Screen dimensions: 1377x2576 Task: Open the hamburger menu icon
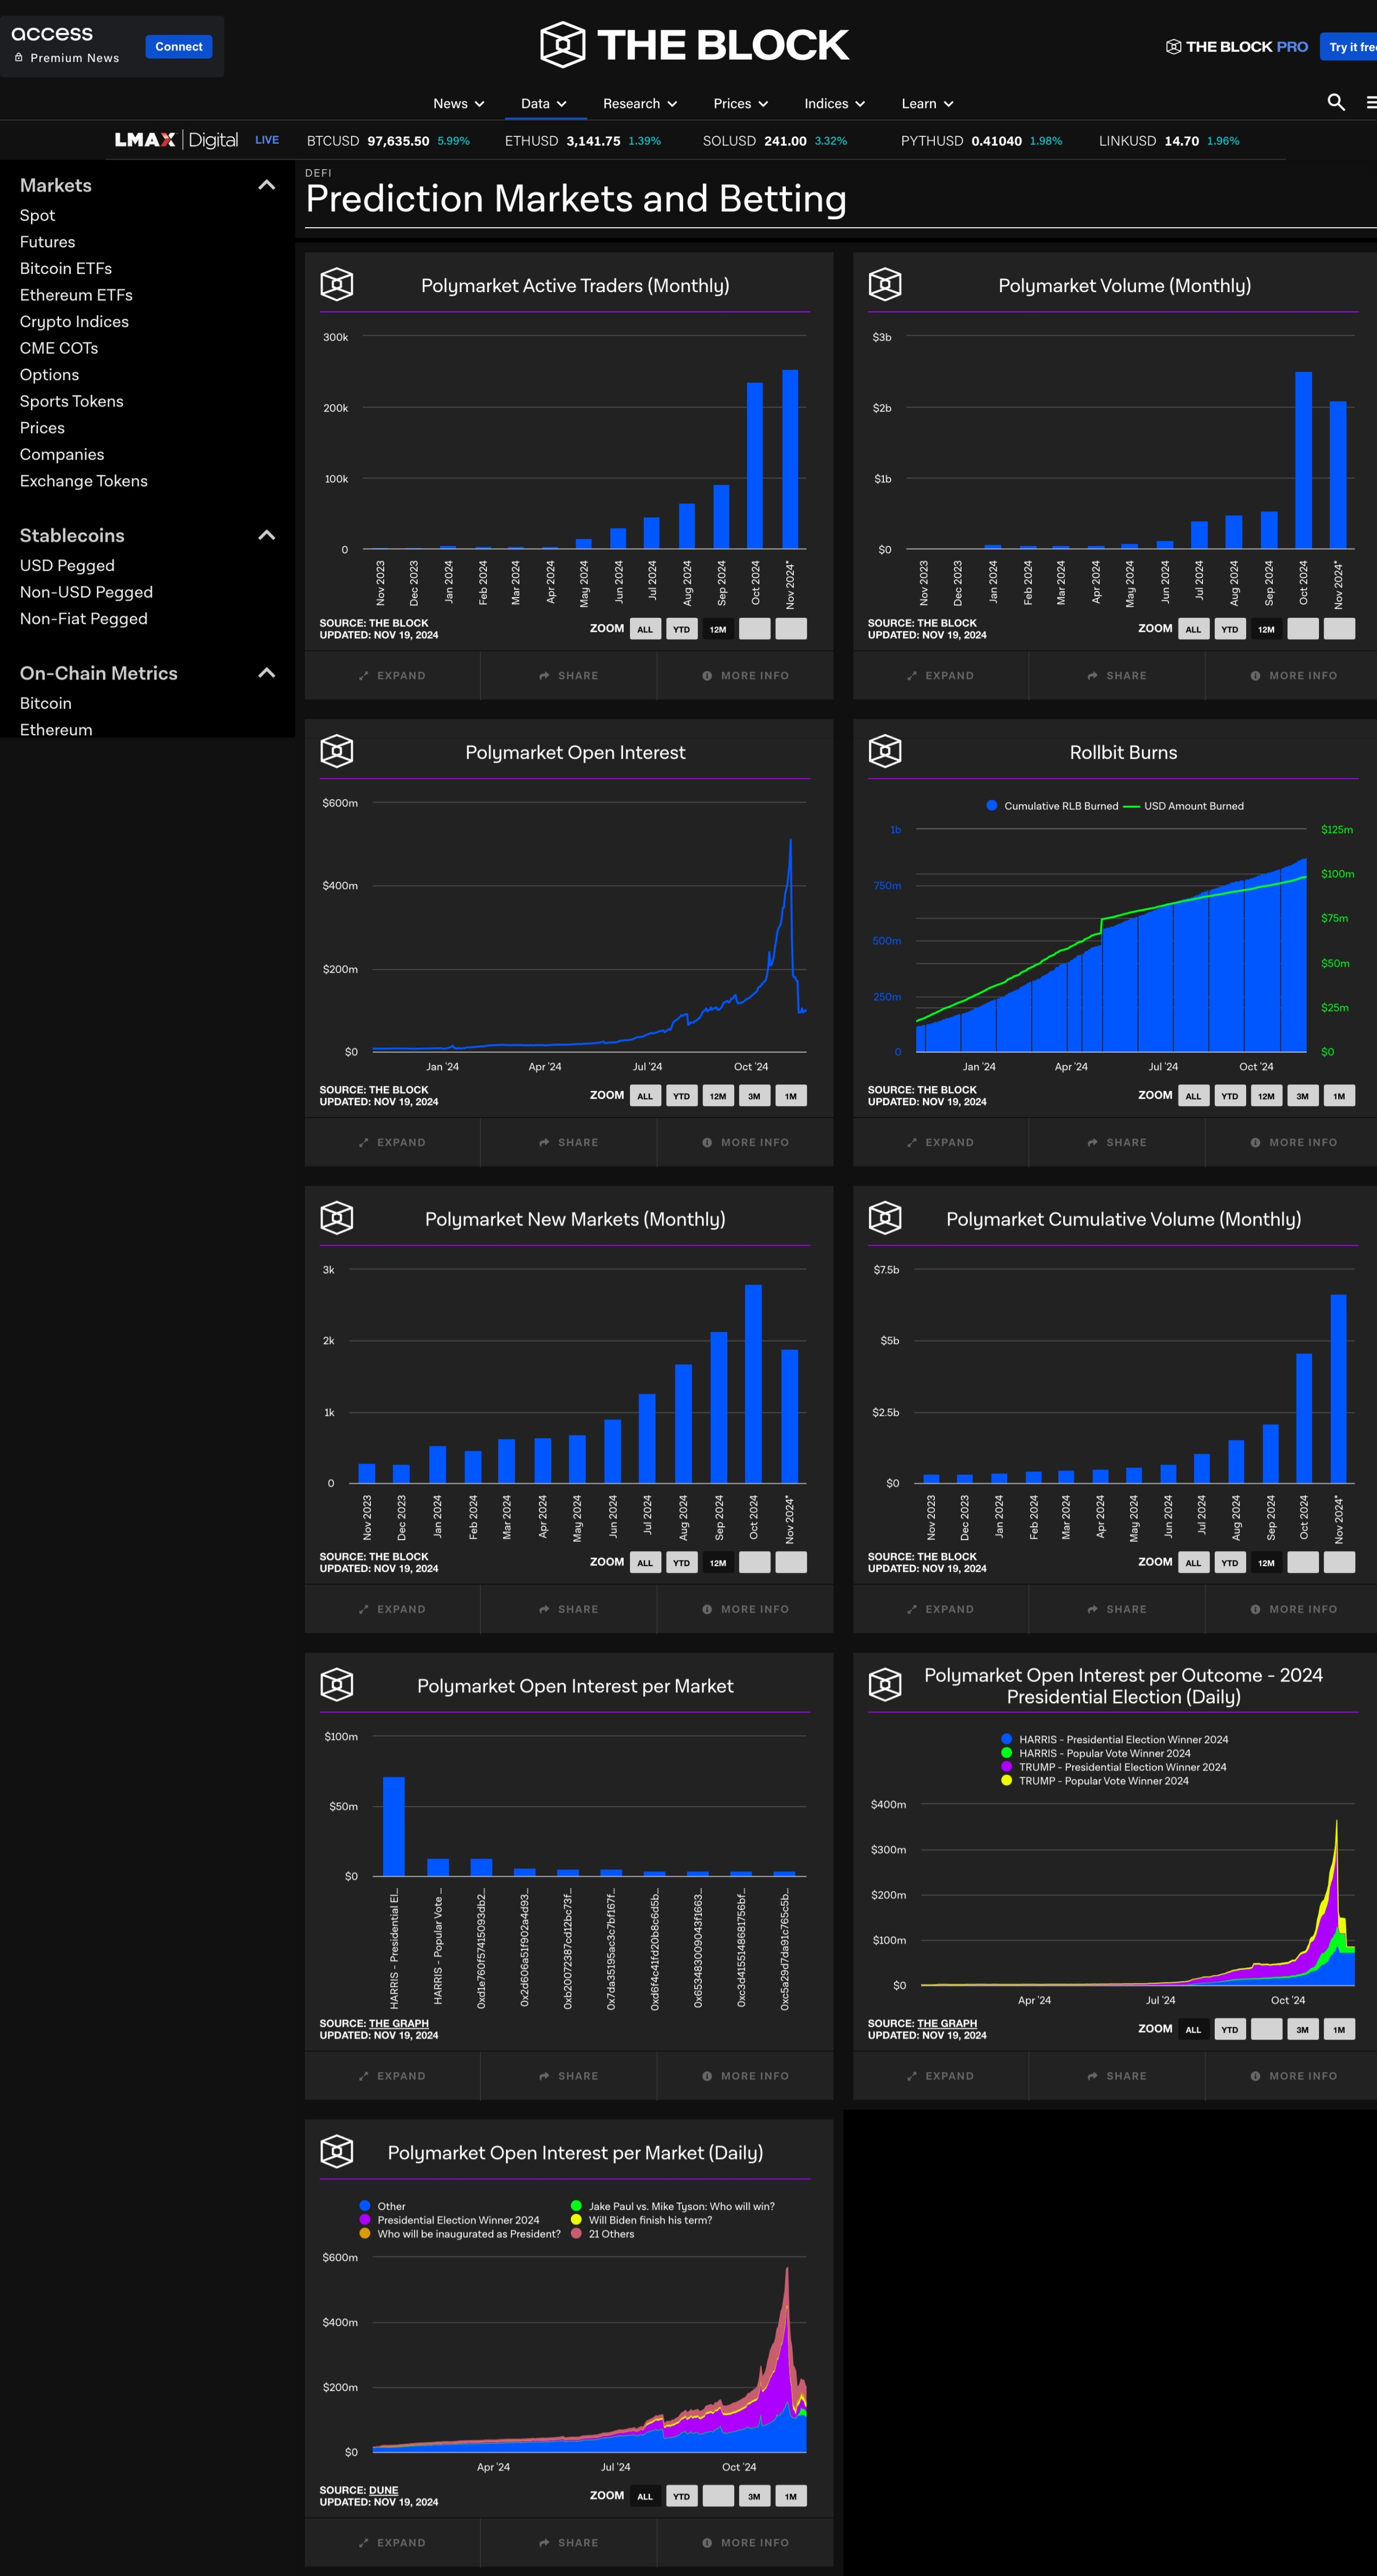tap(1371, 102)
